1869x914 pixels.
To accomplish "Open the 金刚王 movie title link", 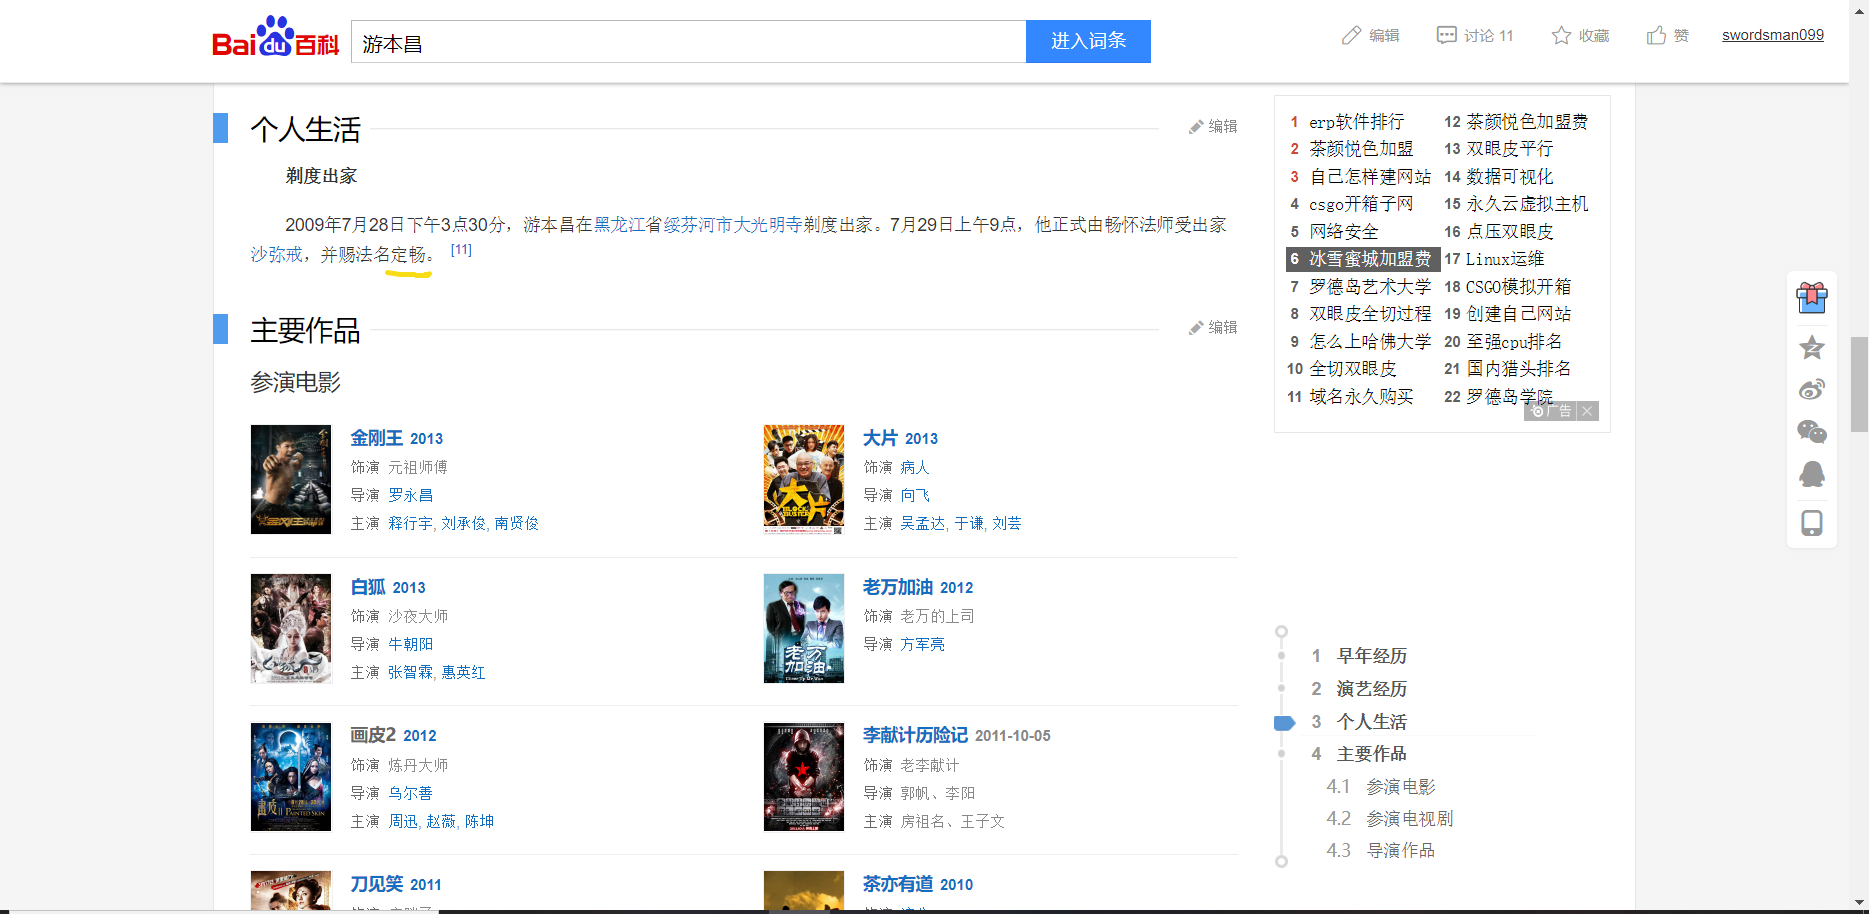I will click(x=376, y=438).
